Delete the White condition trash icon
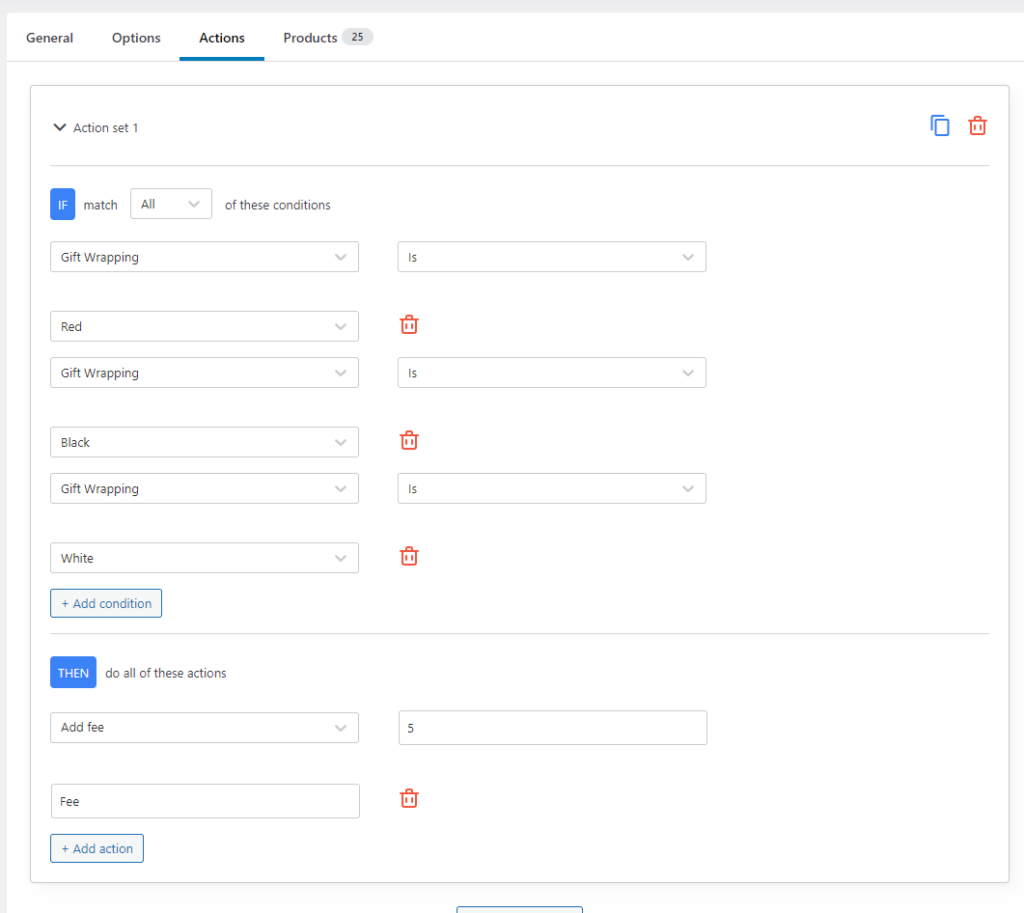Viewport: 1024px width, 913px height. (409, 557)
